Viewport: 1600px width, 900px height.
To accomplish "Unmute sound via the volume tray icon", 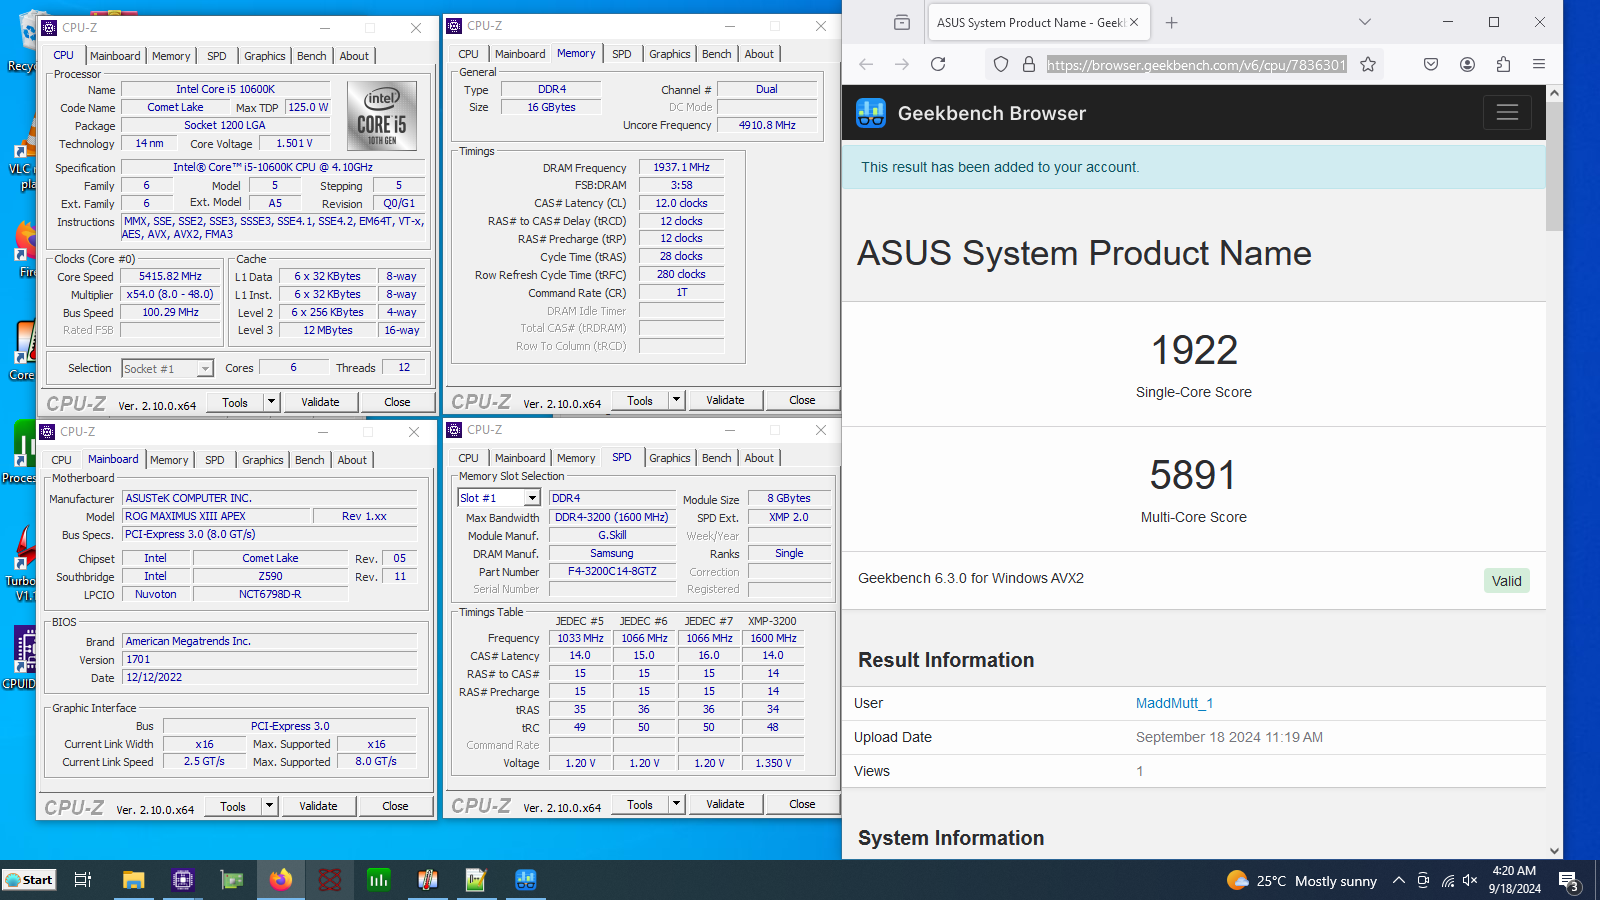I will [1470, 881].
